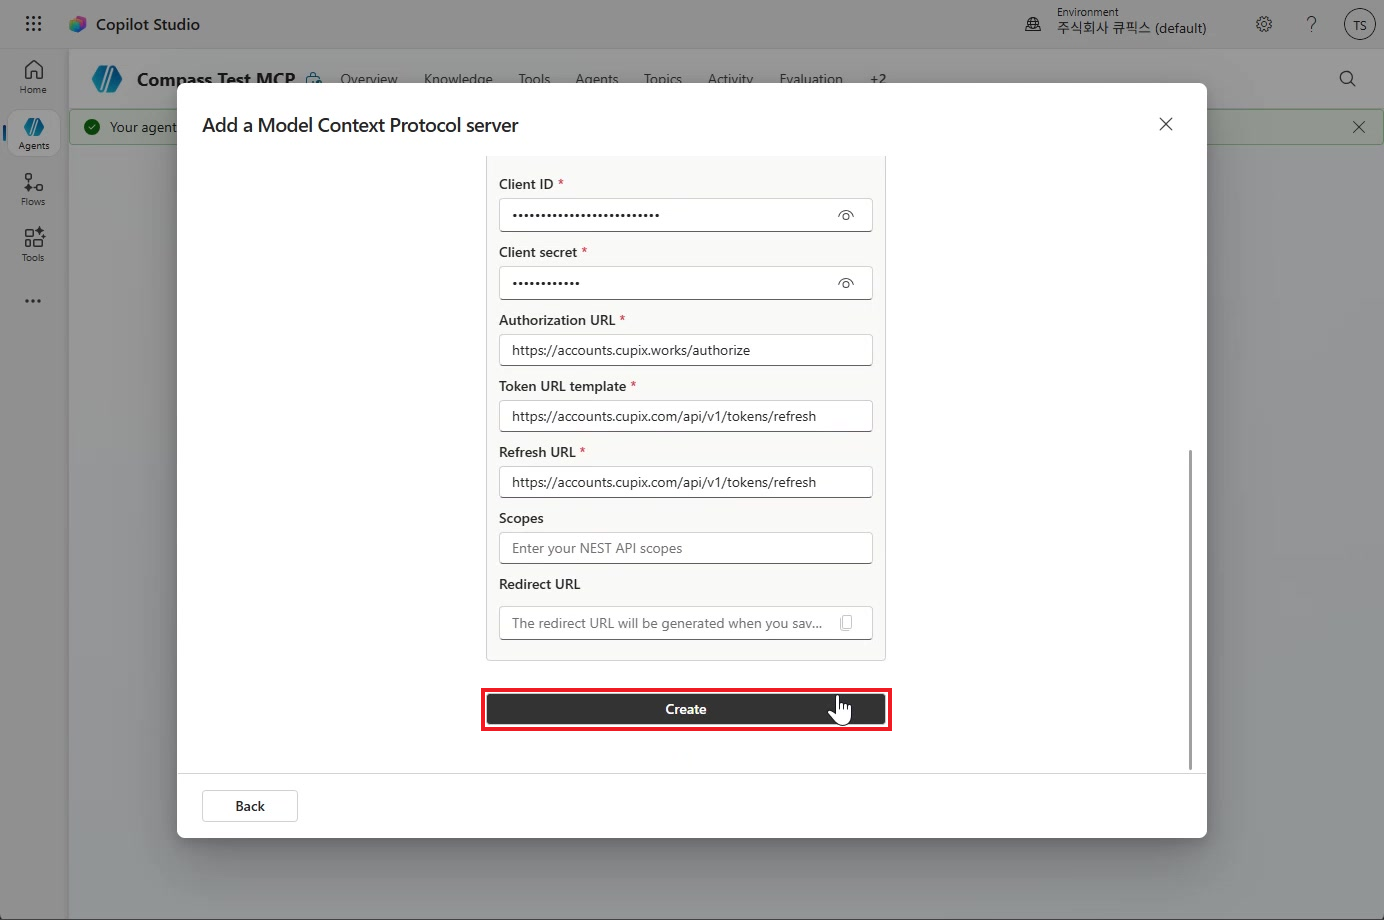The image size is (1384, 920).
Task: Open Flows in sidebar
Action: [33, 189]
